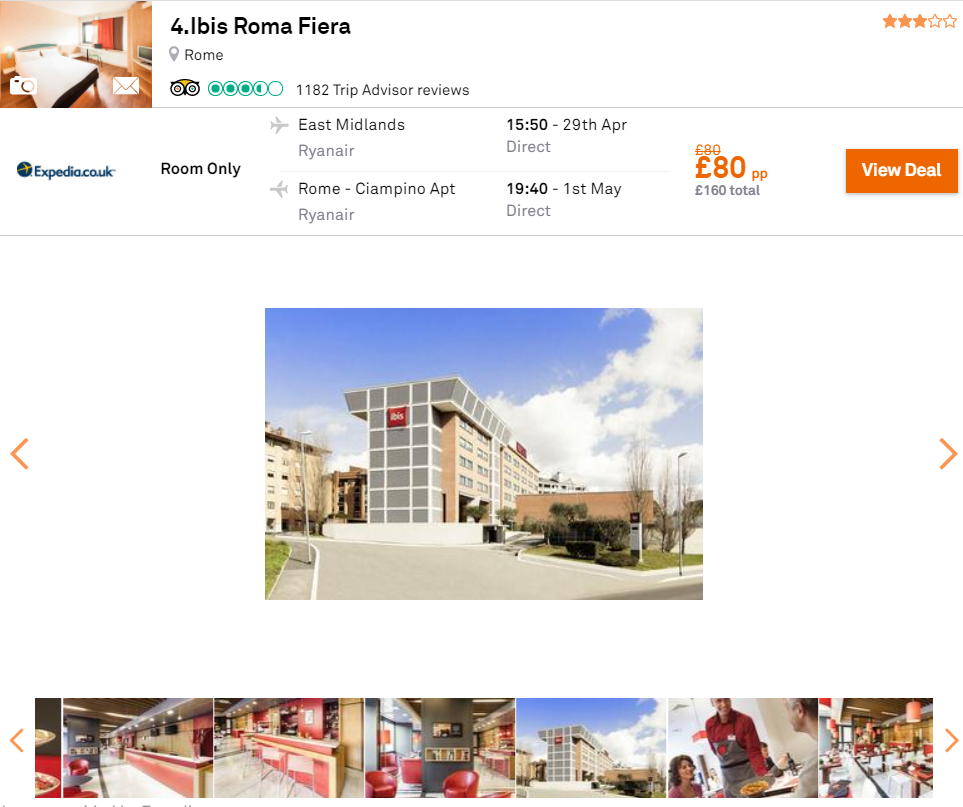Open 1182 Trip Advisor reviews link
The height and width of the screenshot is (807, 963).
pyautogui.click(x=383, y=90)
